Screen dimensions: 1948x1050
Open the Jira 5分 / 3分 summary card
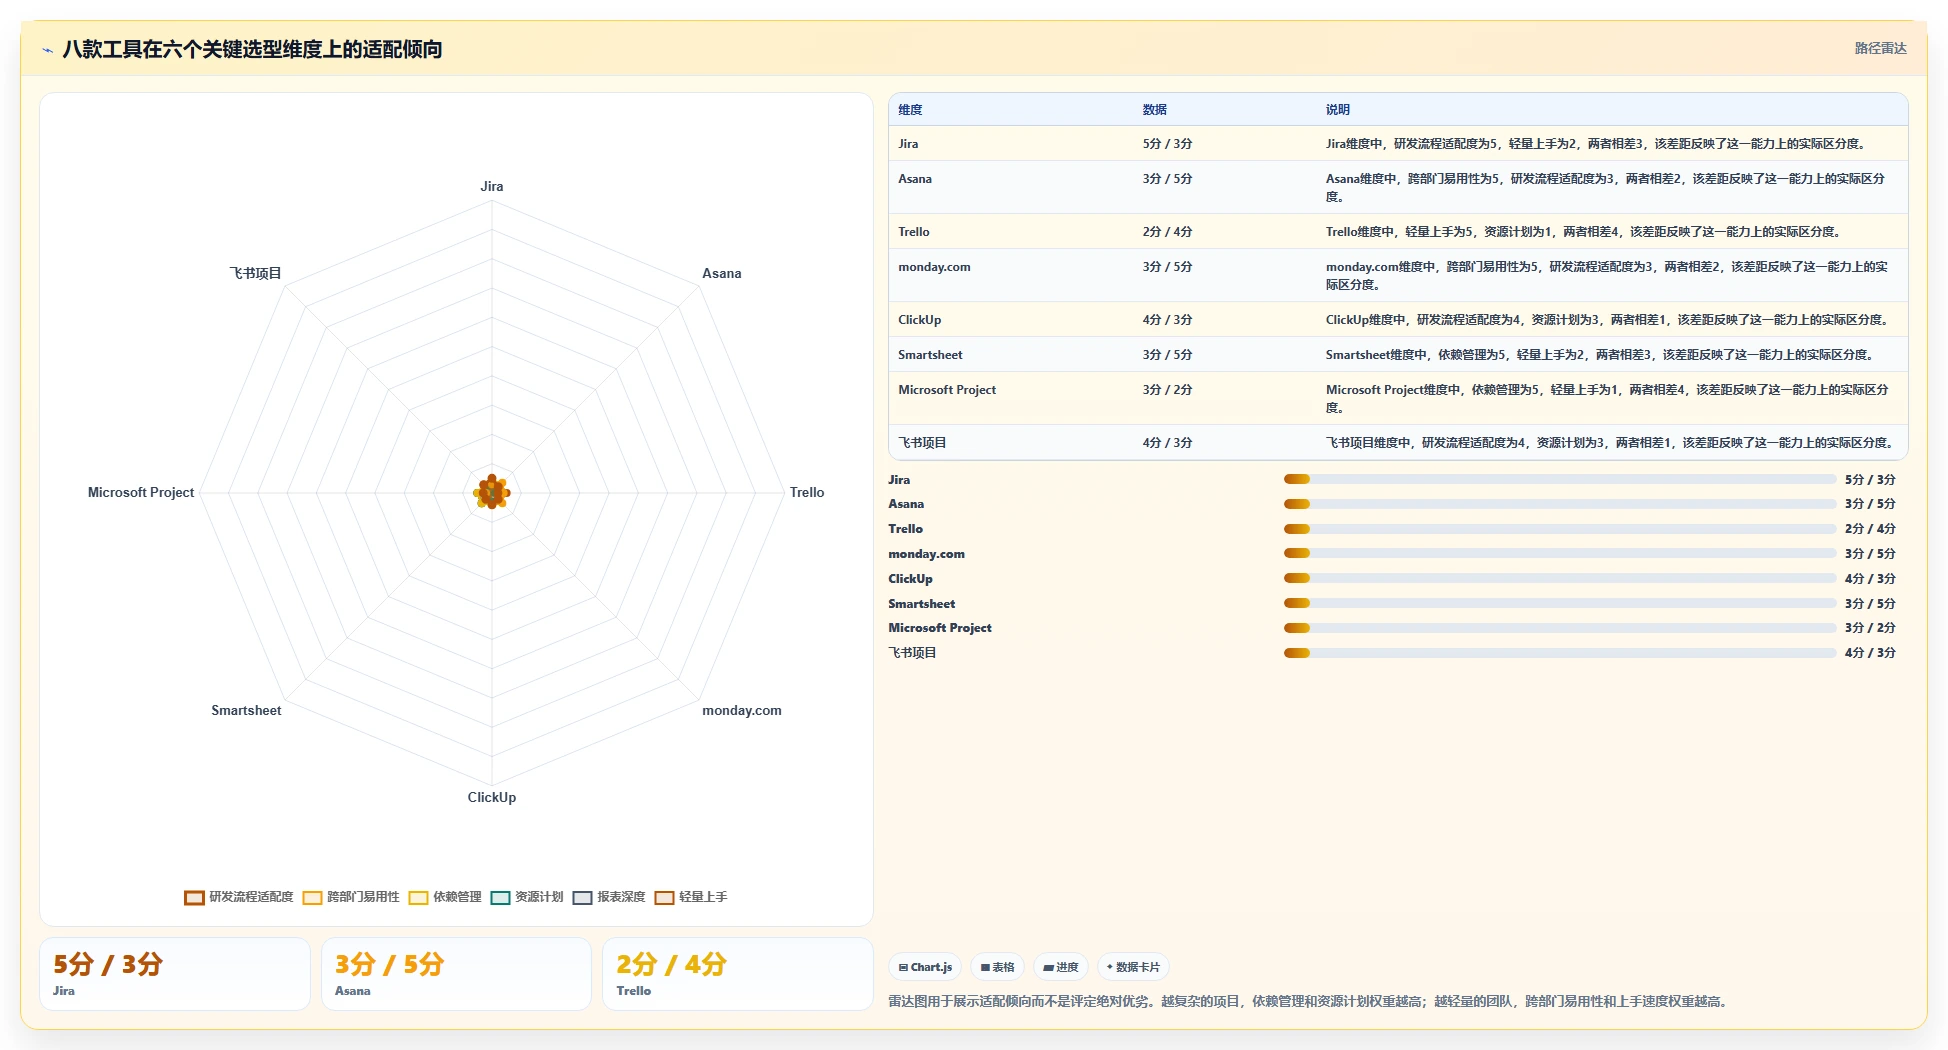[175, 974]
